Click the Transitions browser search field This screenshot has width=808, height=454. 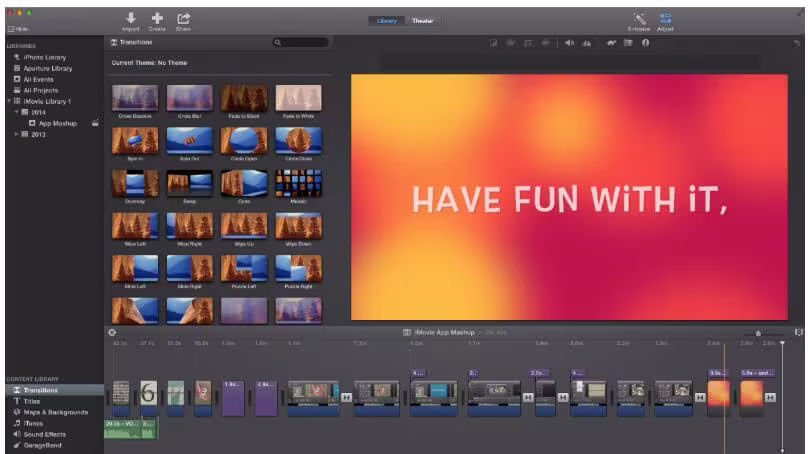301,42
